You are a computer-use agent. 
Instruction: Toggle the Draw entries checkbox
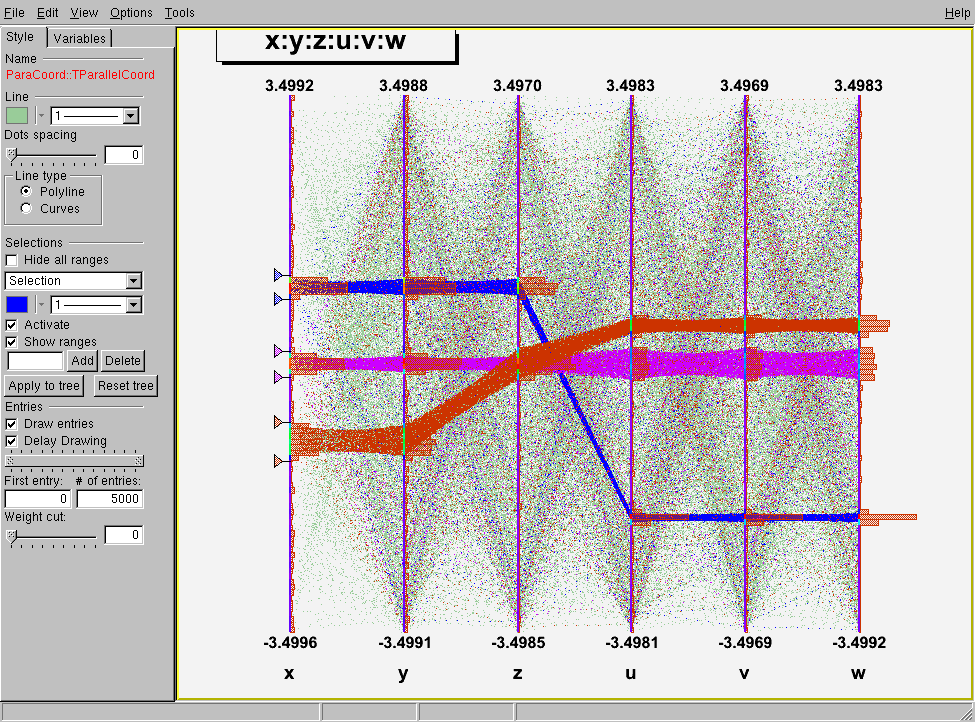tap(11, 424)
